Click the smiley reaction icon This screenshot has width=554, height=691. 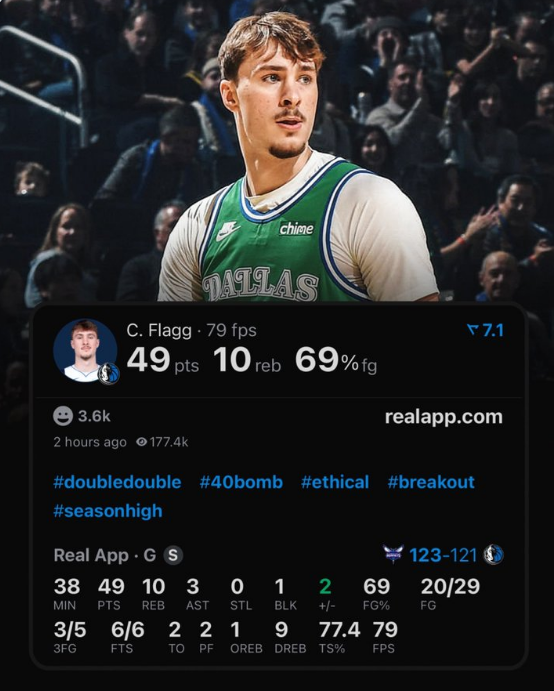point(63,416)
